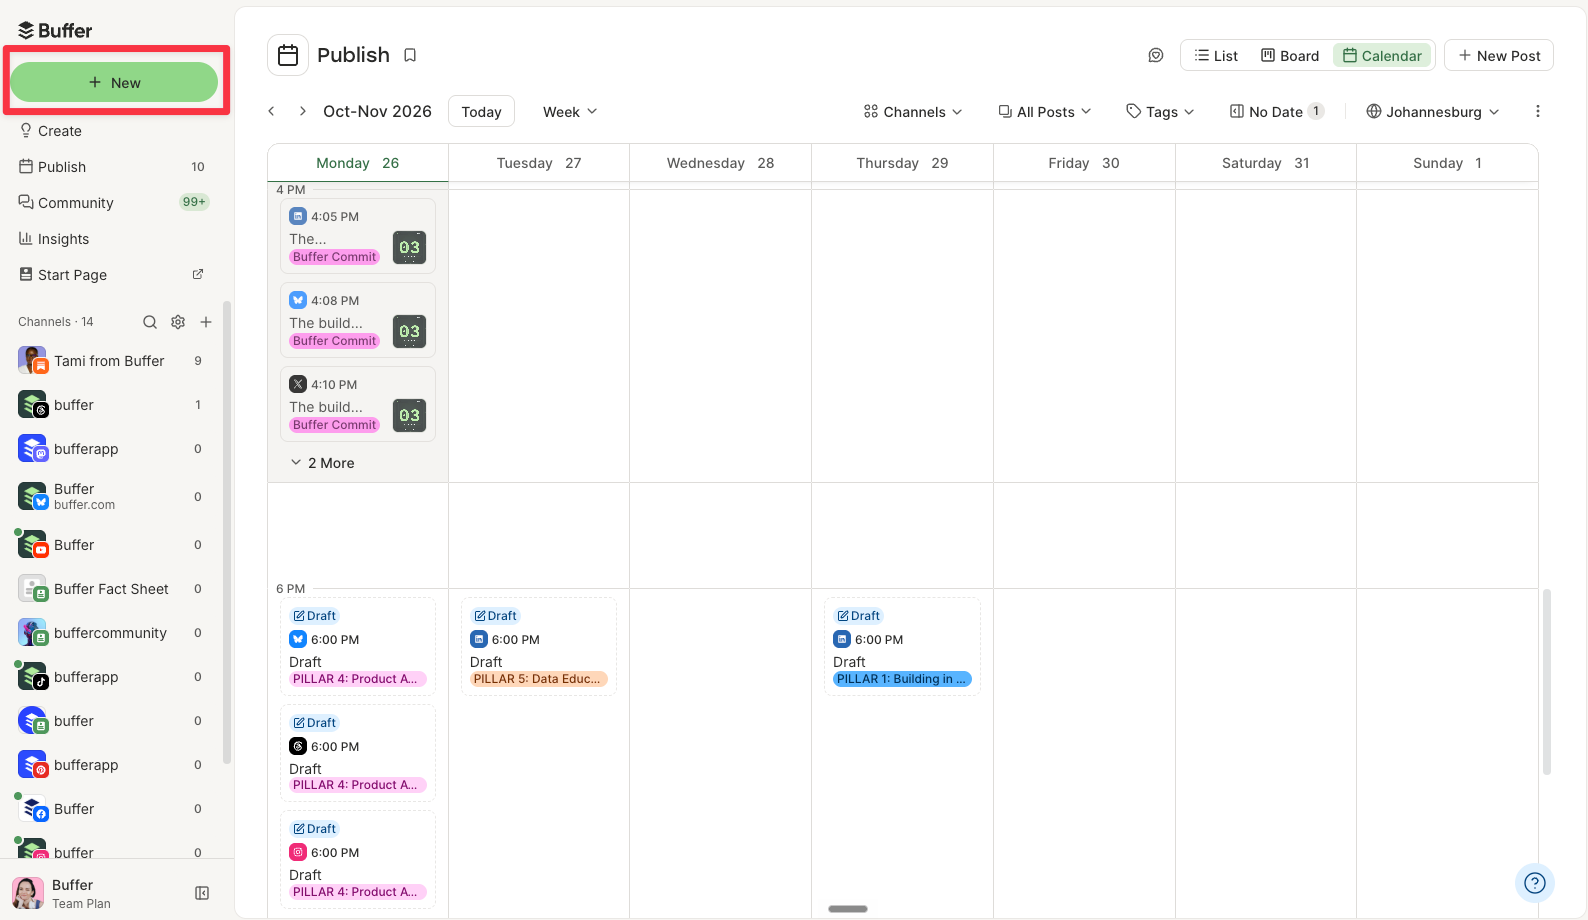Open the Buffer logo home
Screen dimensions: 1588x920
pyautogui.click(x=55, y=30)
